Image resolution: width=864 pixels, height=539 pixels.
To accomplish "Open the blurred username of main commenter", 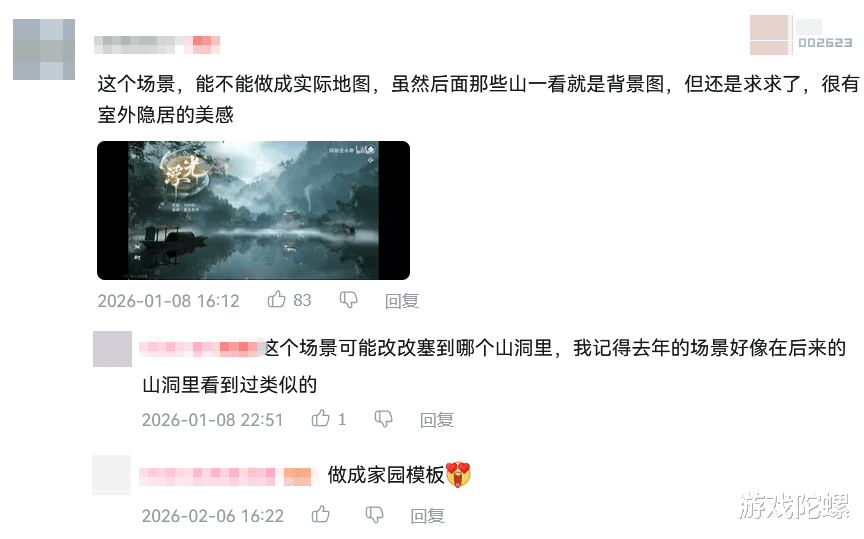I will (x=157, y=45).
